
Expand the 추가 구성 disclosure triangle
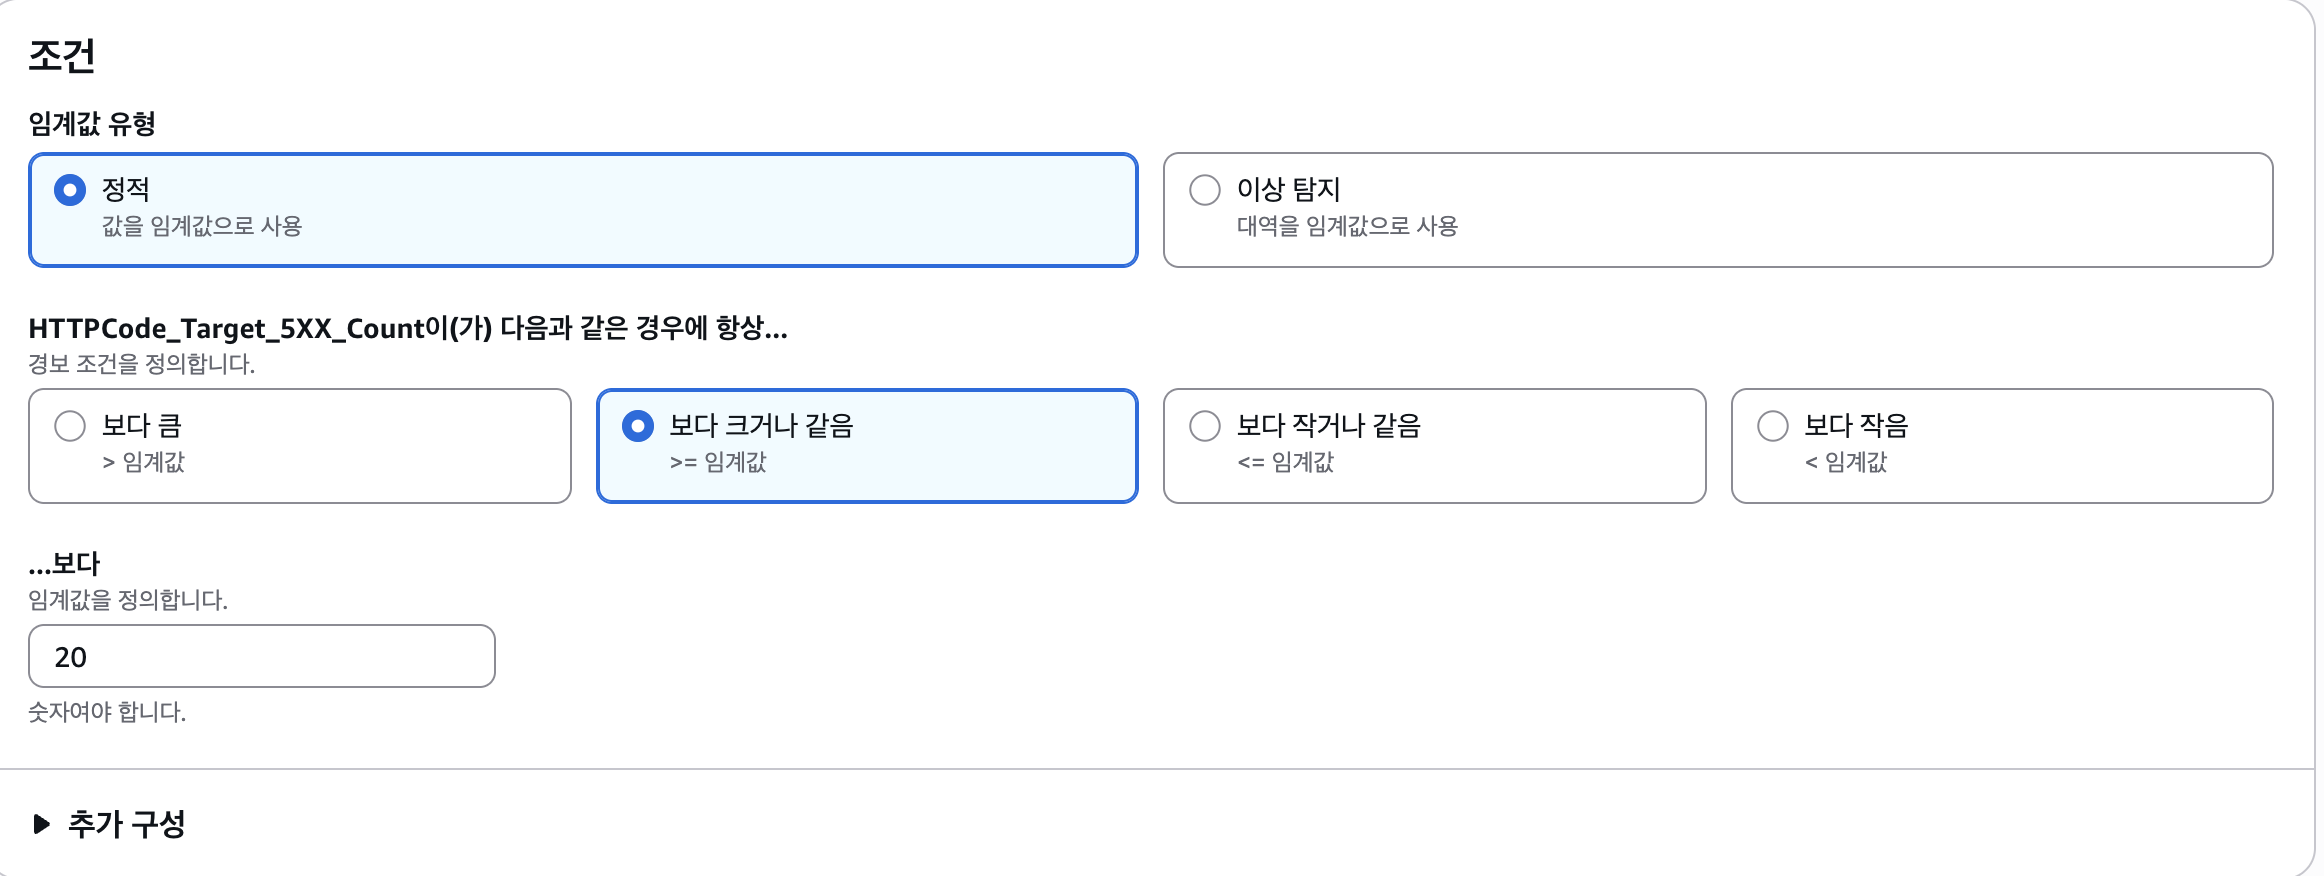click(x=41, y=824)
